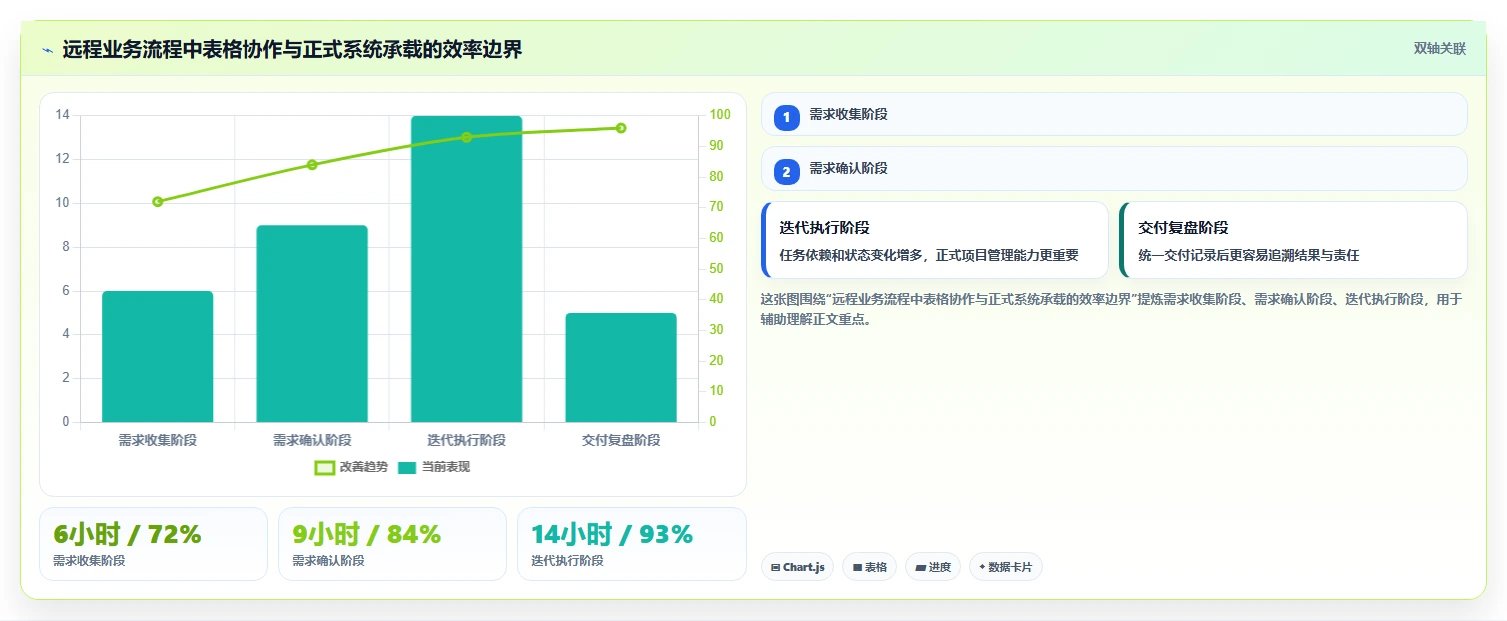Toggle the 改善趋势 legend swatch
The image size is (1507, 621).
coord(324,467)
